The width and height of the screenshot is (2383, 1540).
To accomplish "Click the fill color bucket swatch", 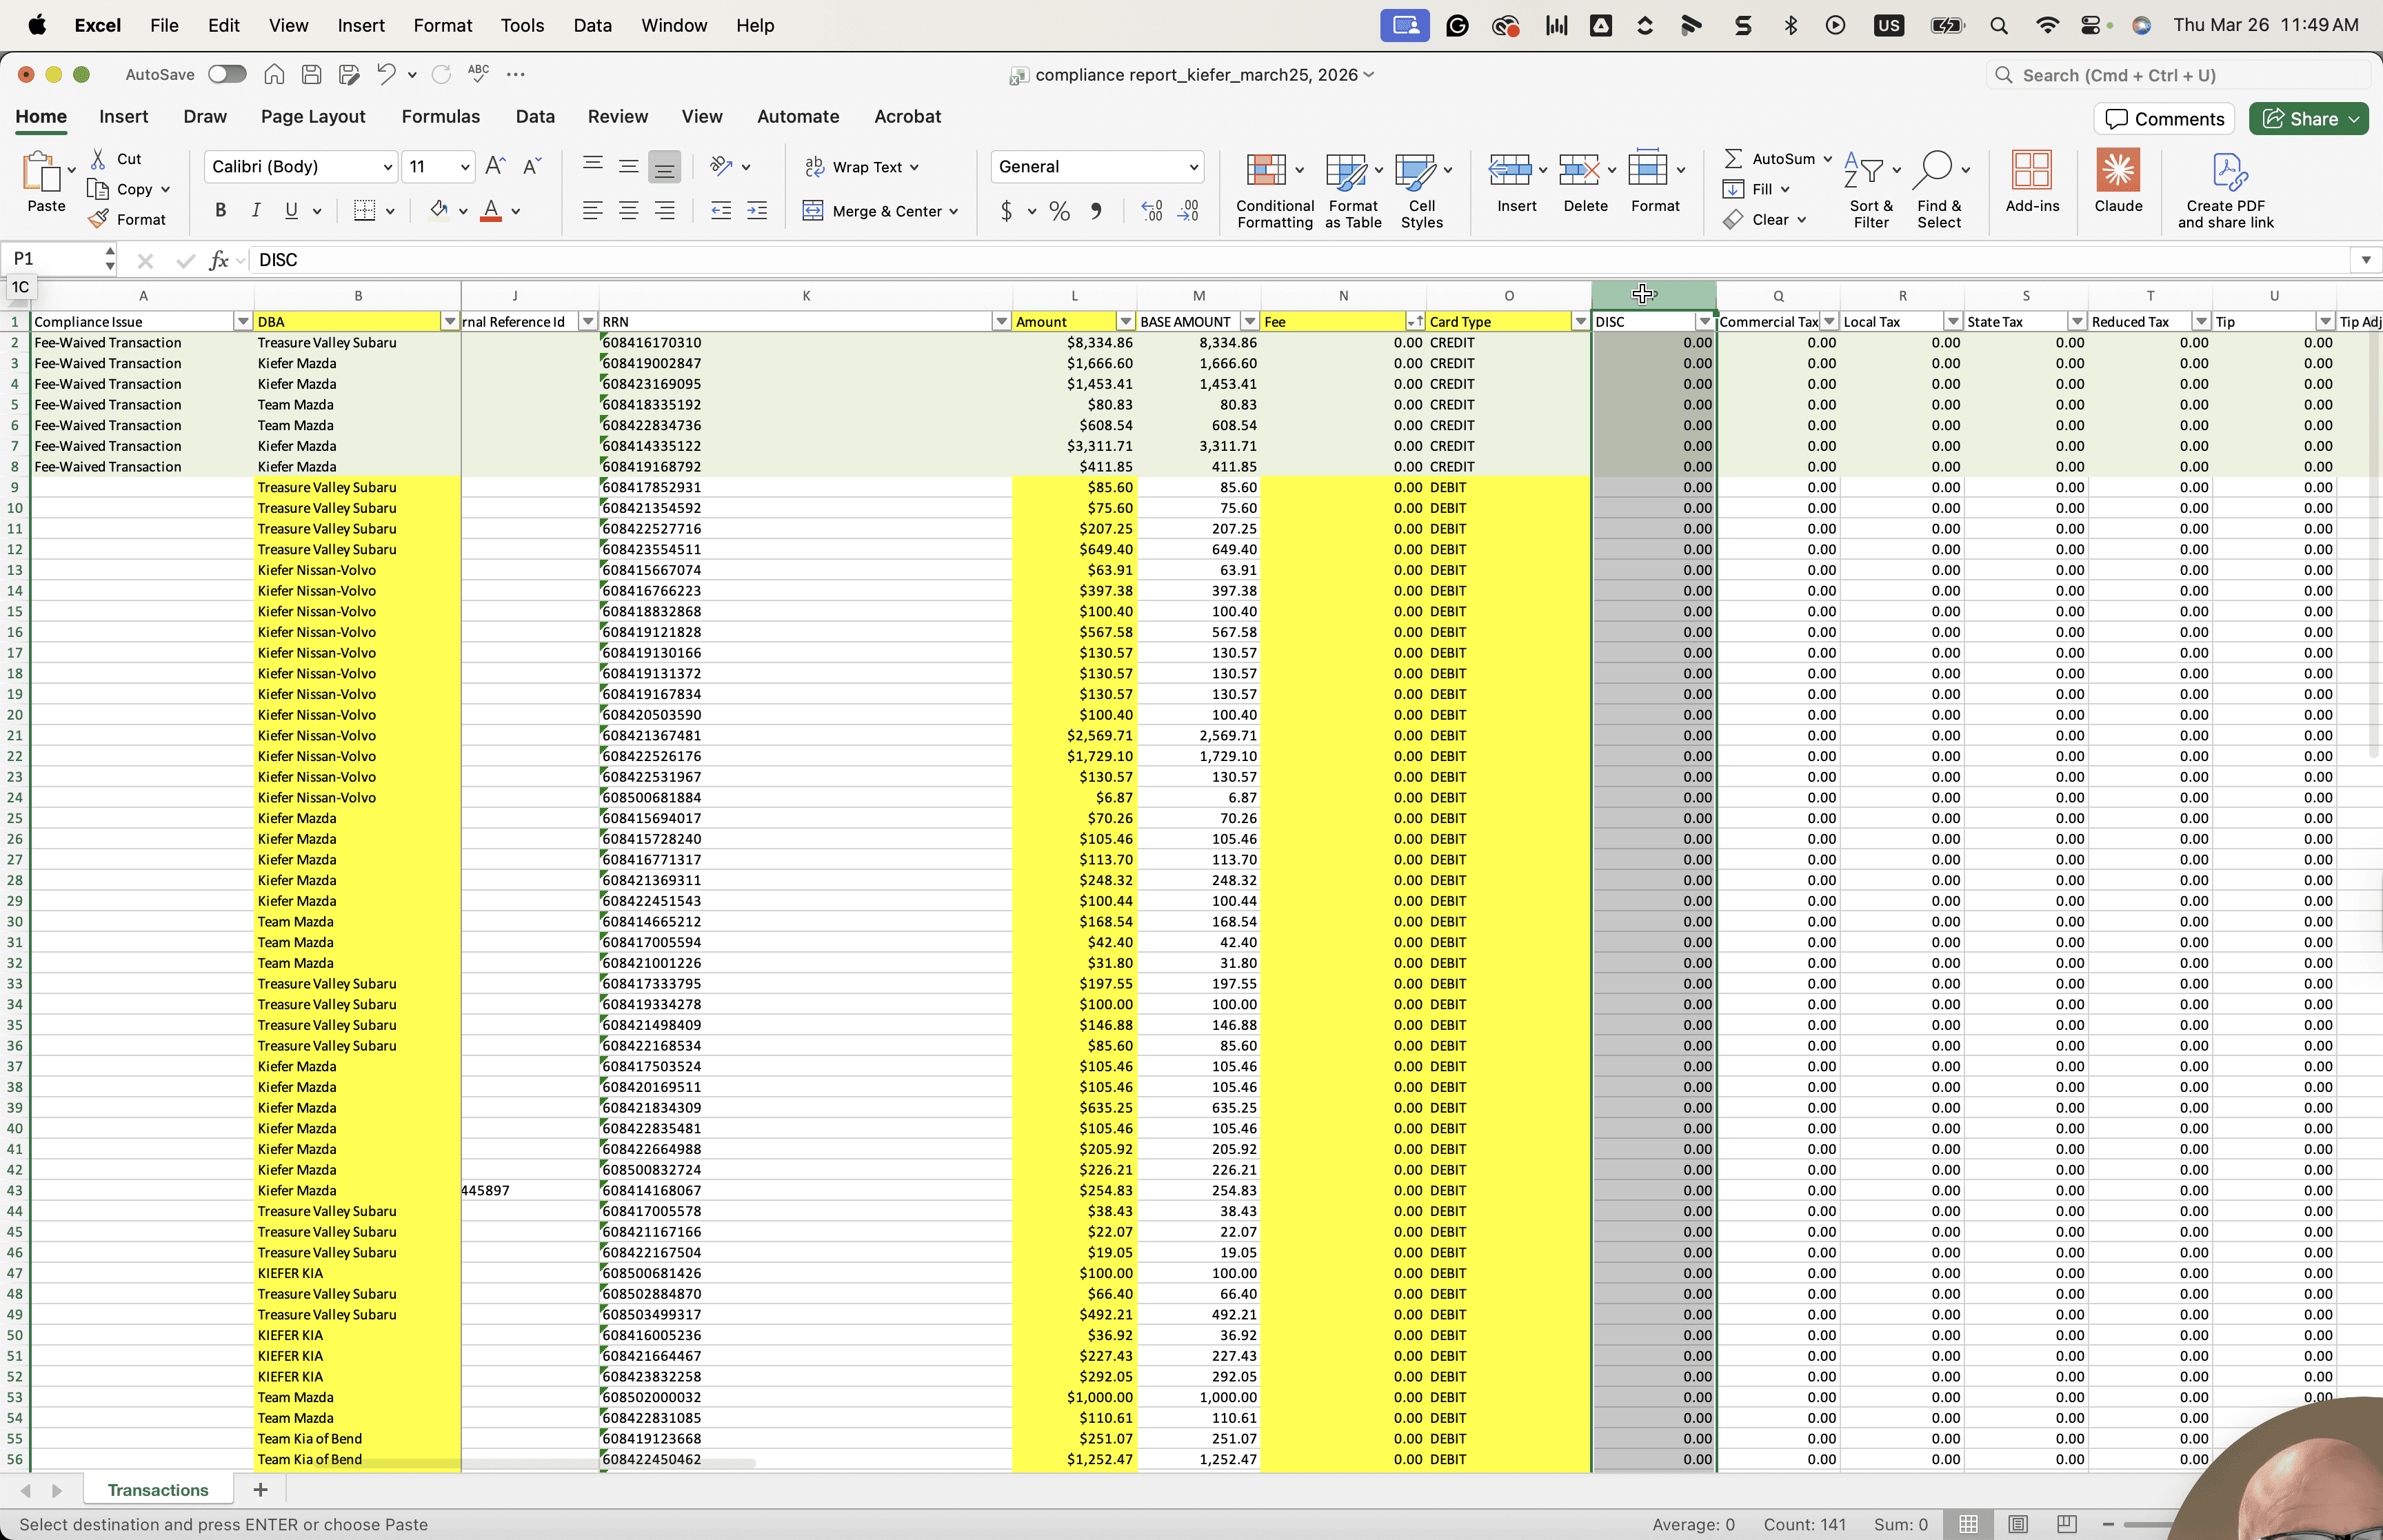I will click(x=438, y=211).
